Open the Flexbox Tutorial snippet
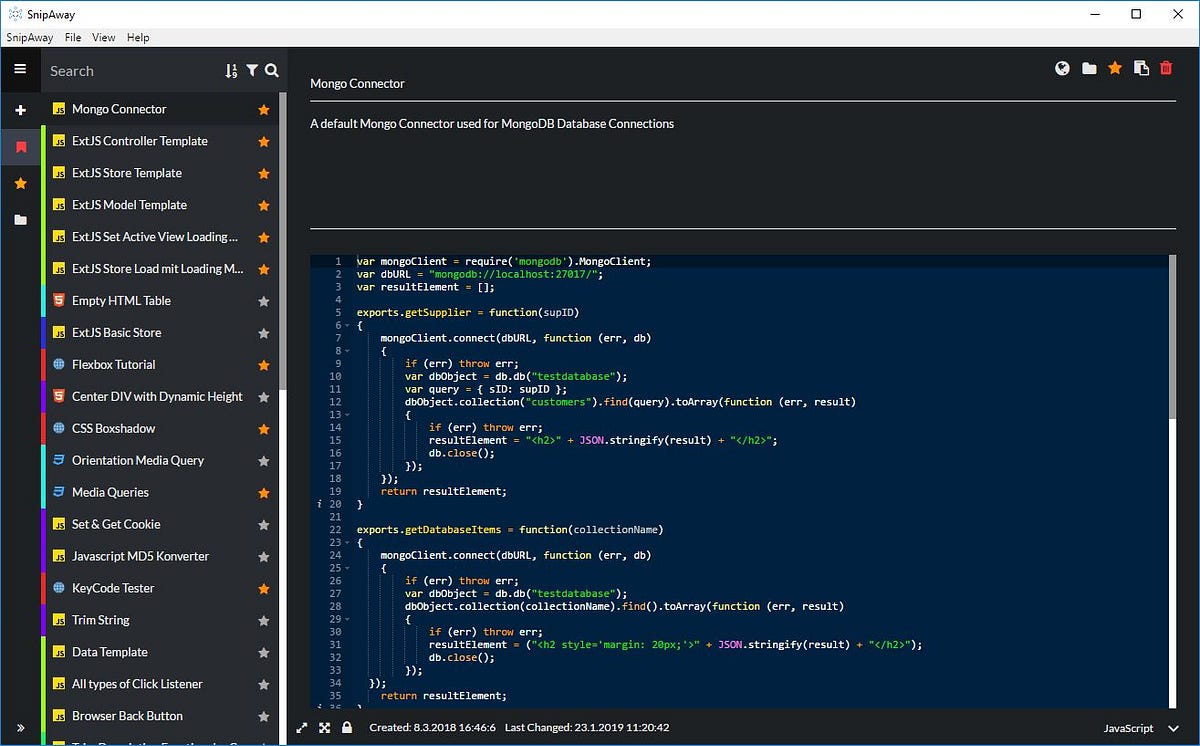 click(x=160, y=365)
